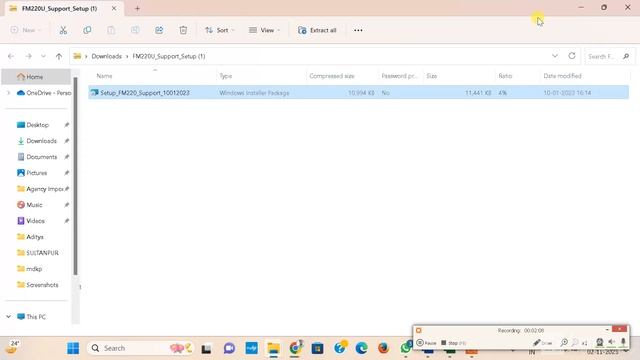
Task: Open the View dropdown menu
Action: 264,30
